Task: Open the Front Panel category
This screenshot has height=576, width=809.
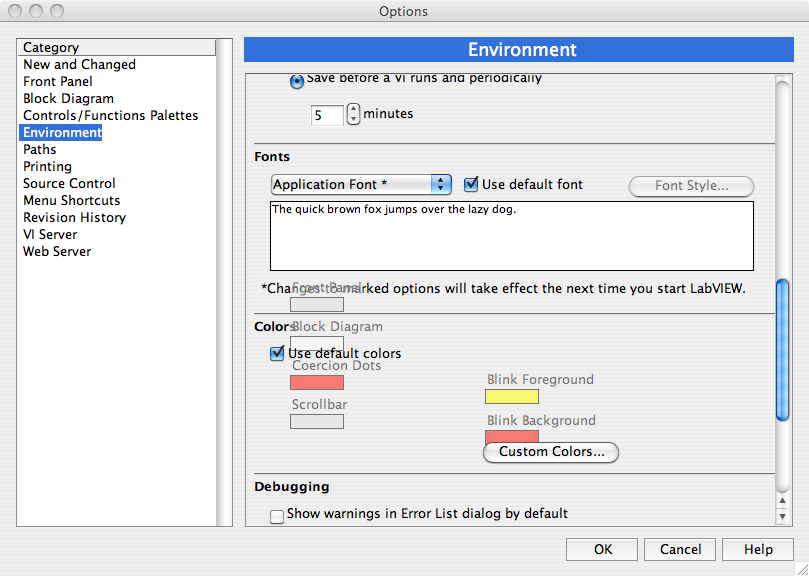Action: 58,82
